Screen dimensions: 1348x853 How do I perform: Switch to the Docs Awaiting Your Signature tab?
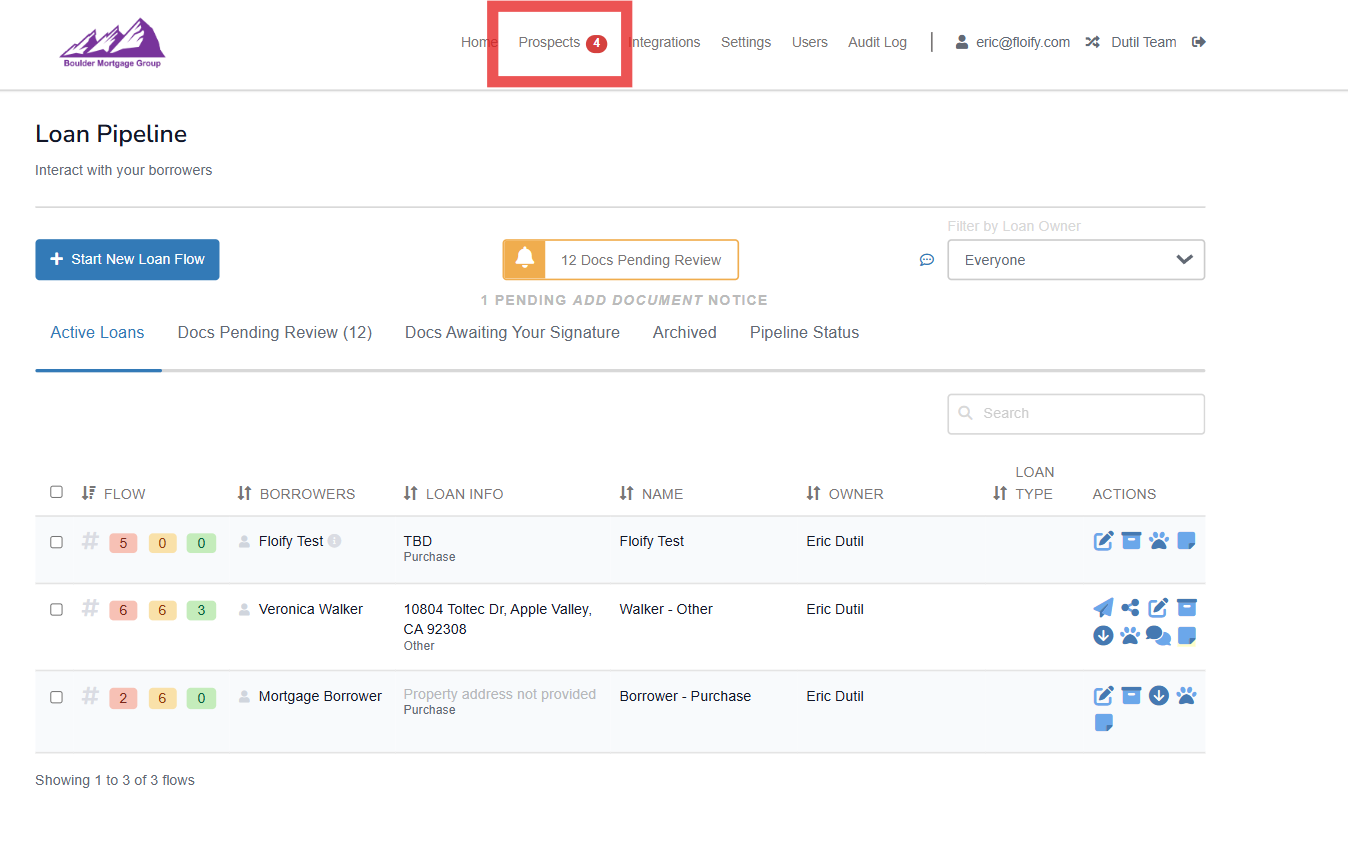(x=512, y=333)
